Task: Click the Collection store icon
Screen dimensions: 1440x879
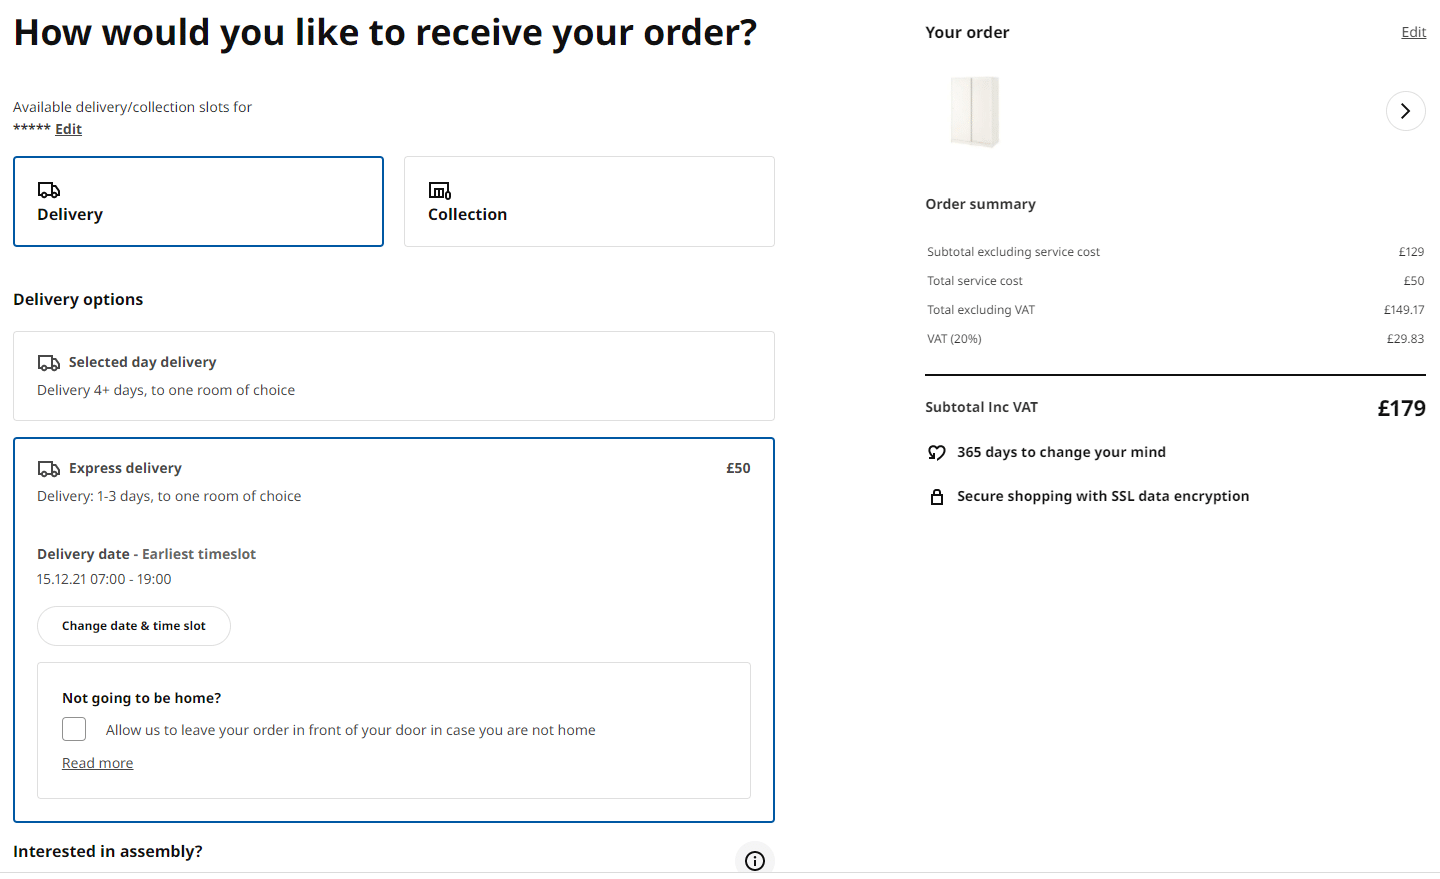Action: (x=438, y=189)
